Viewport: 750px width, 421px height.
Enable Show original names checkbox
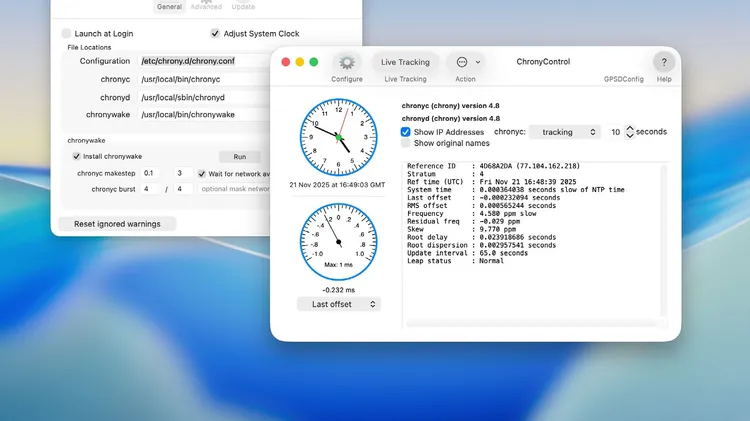pos(406,143)
